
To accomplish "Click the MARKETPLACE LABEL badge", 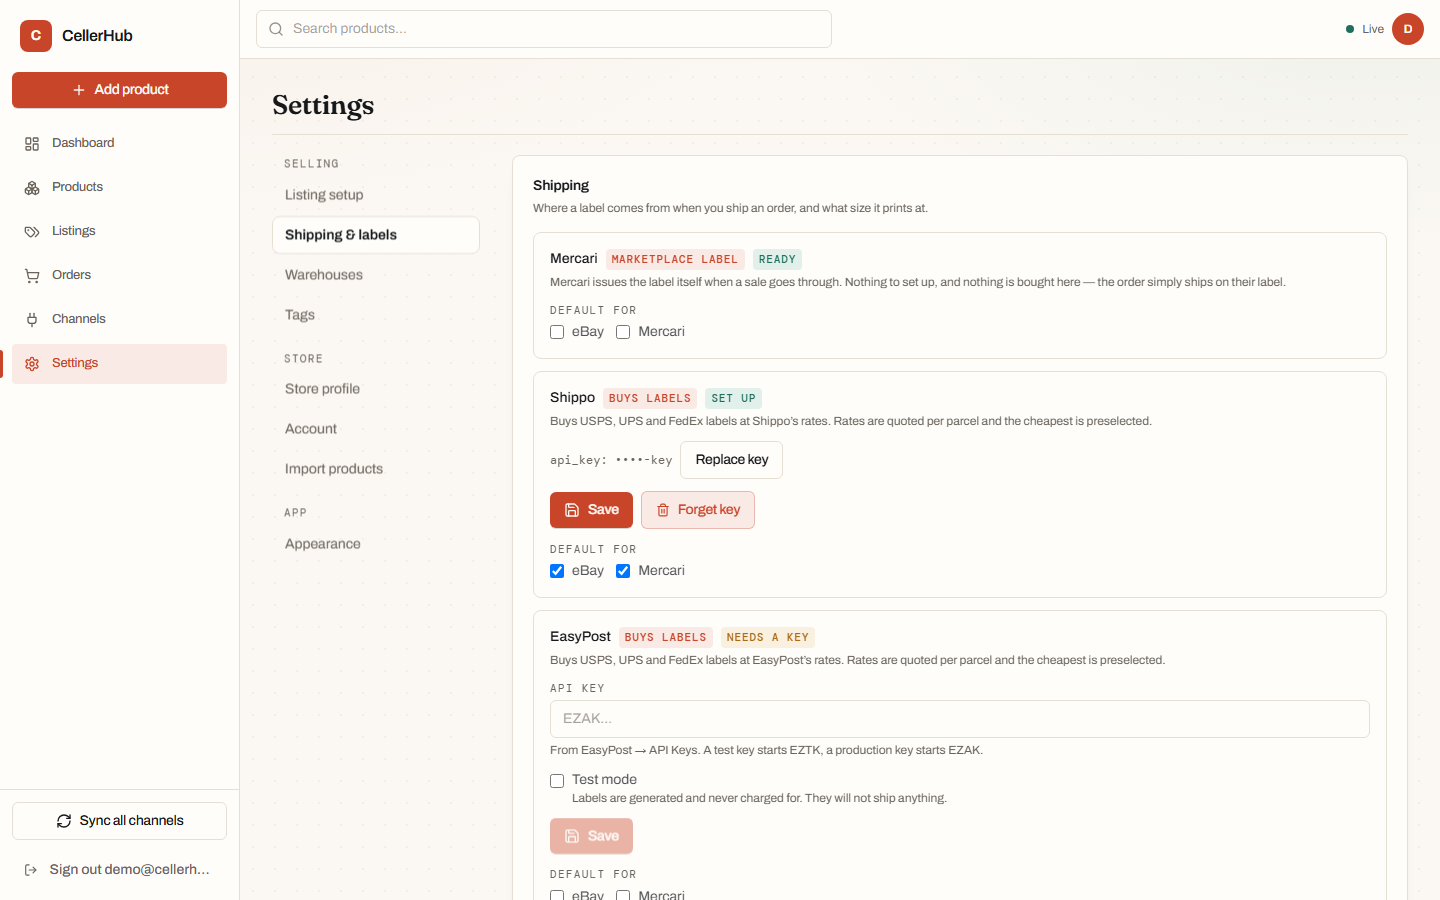I will click(x=675, y=260).
